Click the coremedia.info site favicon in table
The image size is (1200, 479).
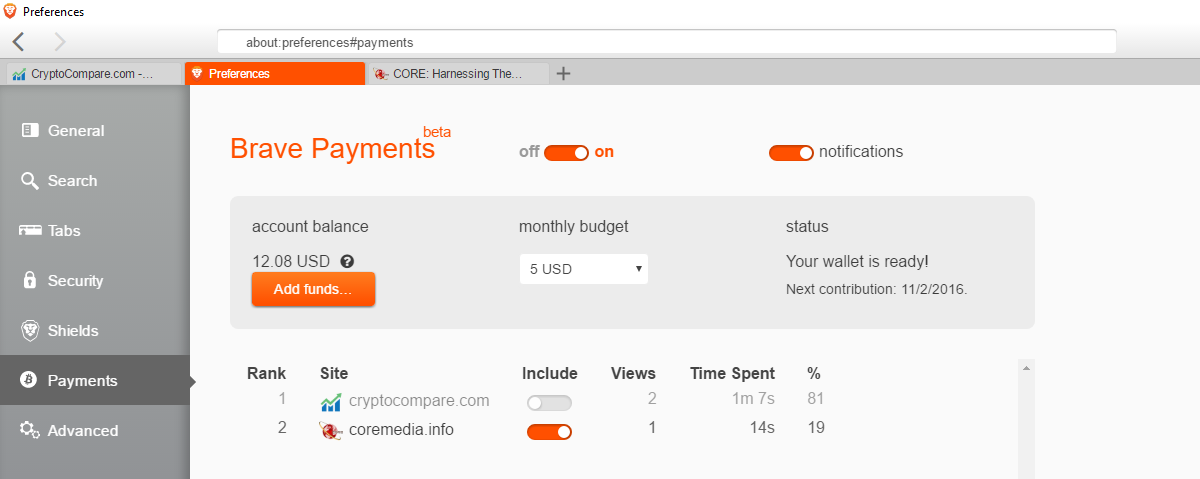331,430
